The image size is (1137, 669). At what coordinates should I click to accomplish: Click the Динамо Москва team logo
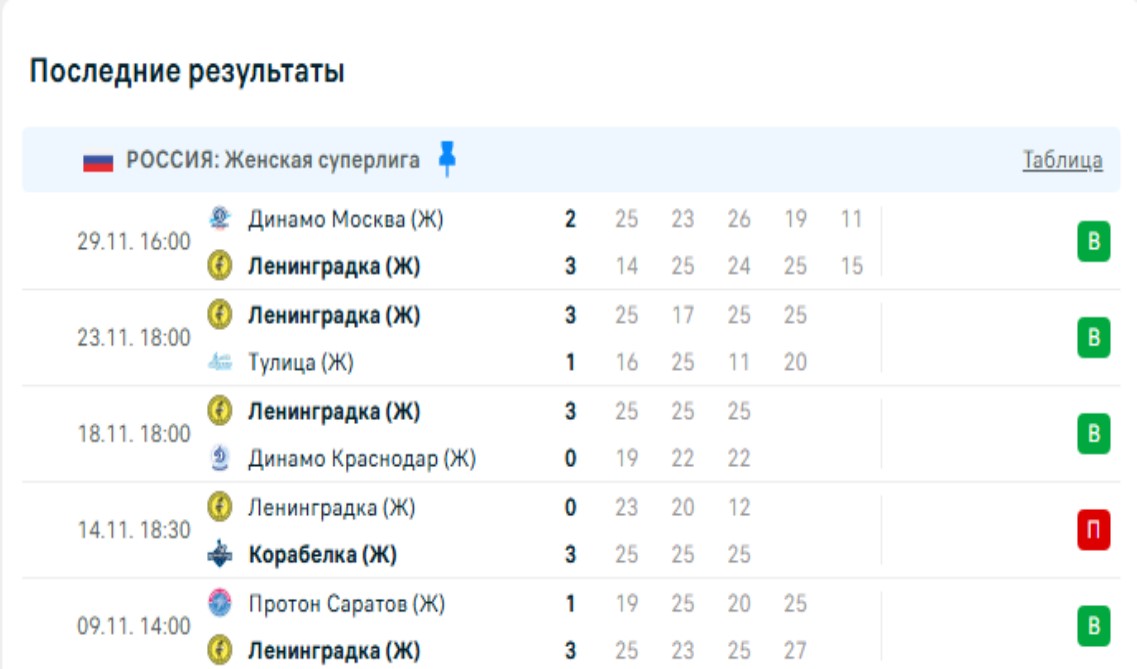tap(219, 219)
